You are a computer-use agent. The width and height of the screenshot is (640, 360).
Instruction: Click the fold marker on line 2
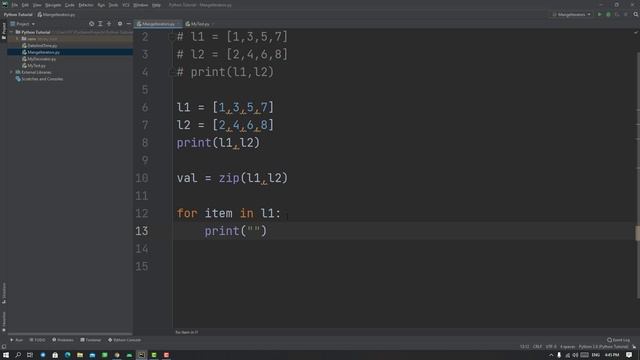click(172, 37)
